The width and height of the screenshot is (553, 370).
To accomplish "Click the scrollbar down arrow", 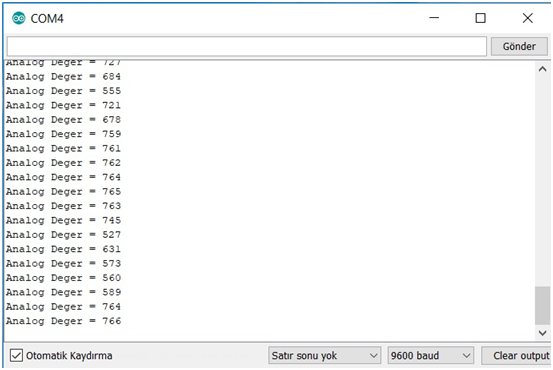I will tap(542, 333).
